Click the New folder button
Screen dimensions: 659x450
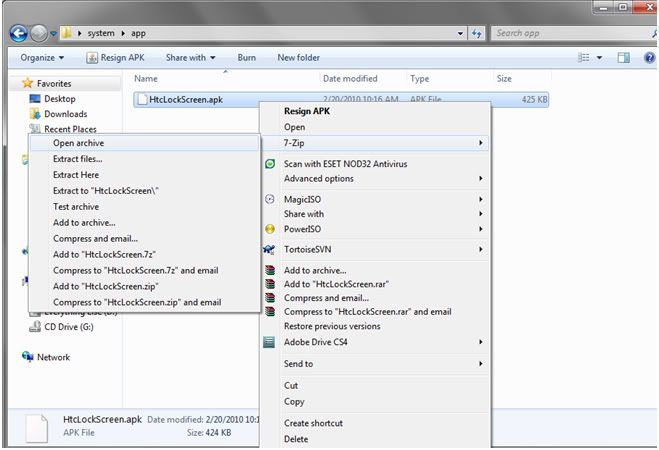298,58
